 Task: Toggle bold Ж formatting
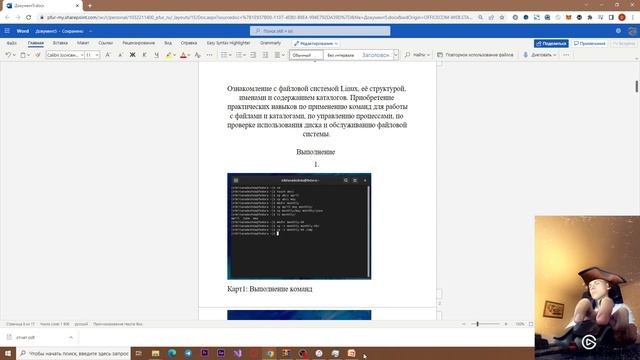[132, 55]
